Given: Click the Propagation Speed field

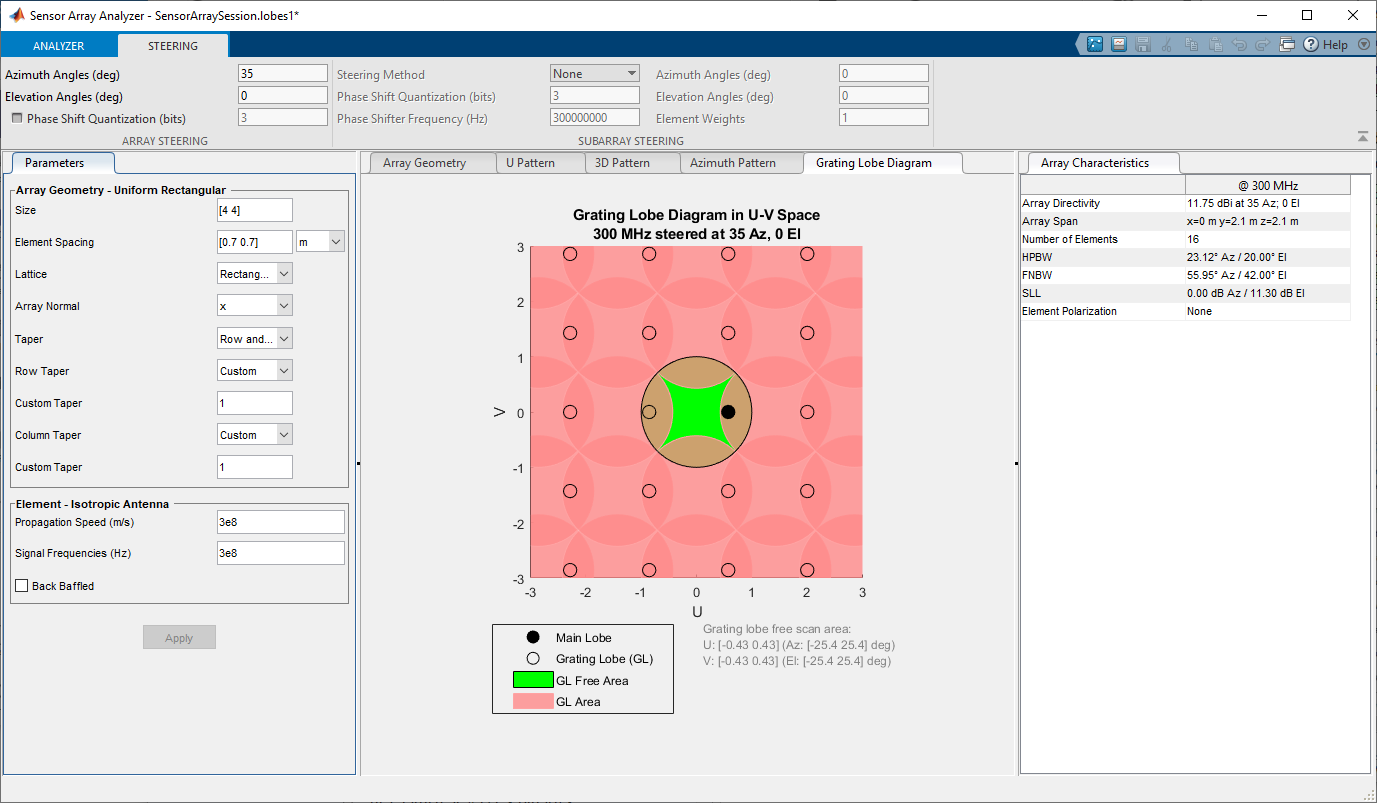Looking at the screenshot, I should tap(281, 522).
